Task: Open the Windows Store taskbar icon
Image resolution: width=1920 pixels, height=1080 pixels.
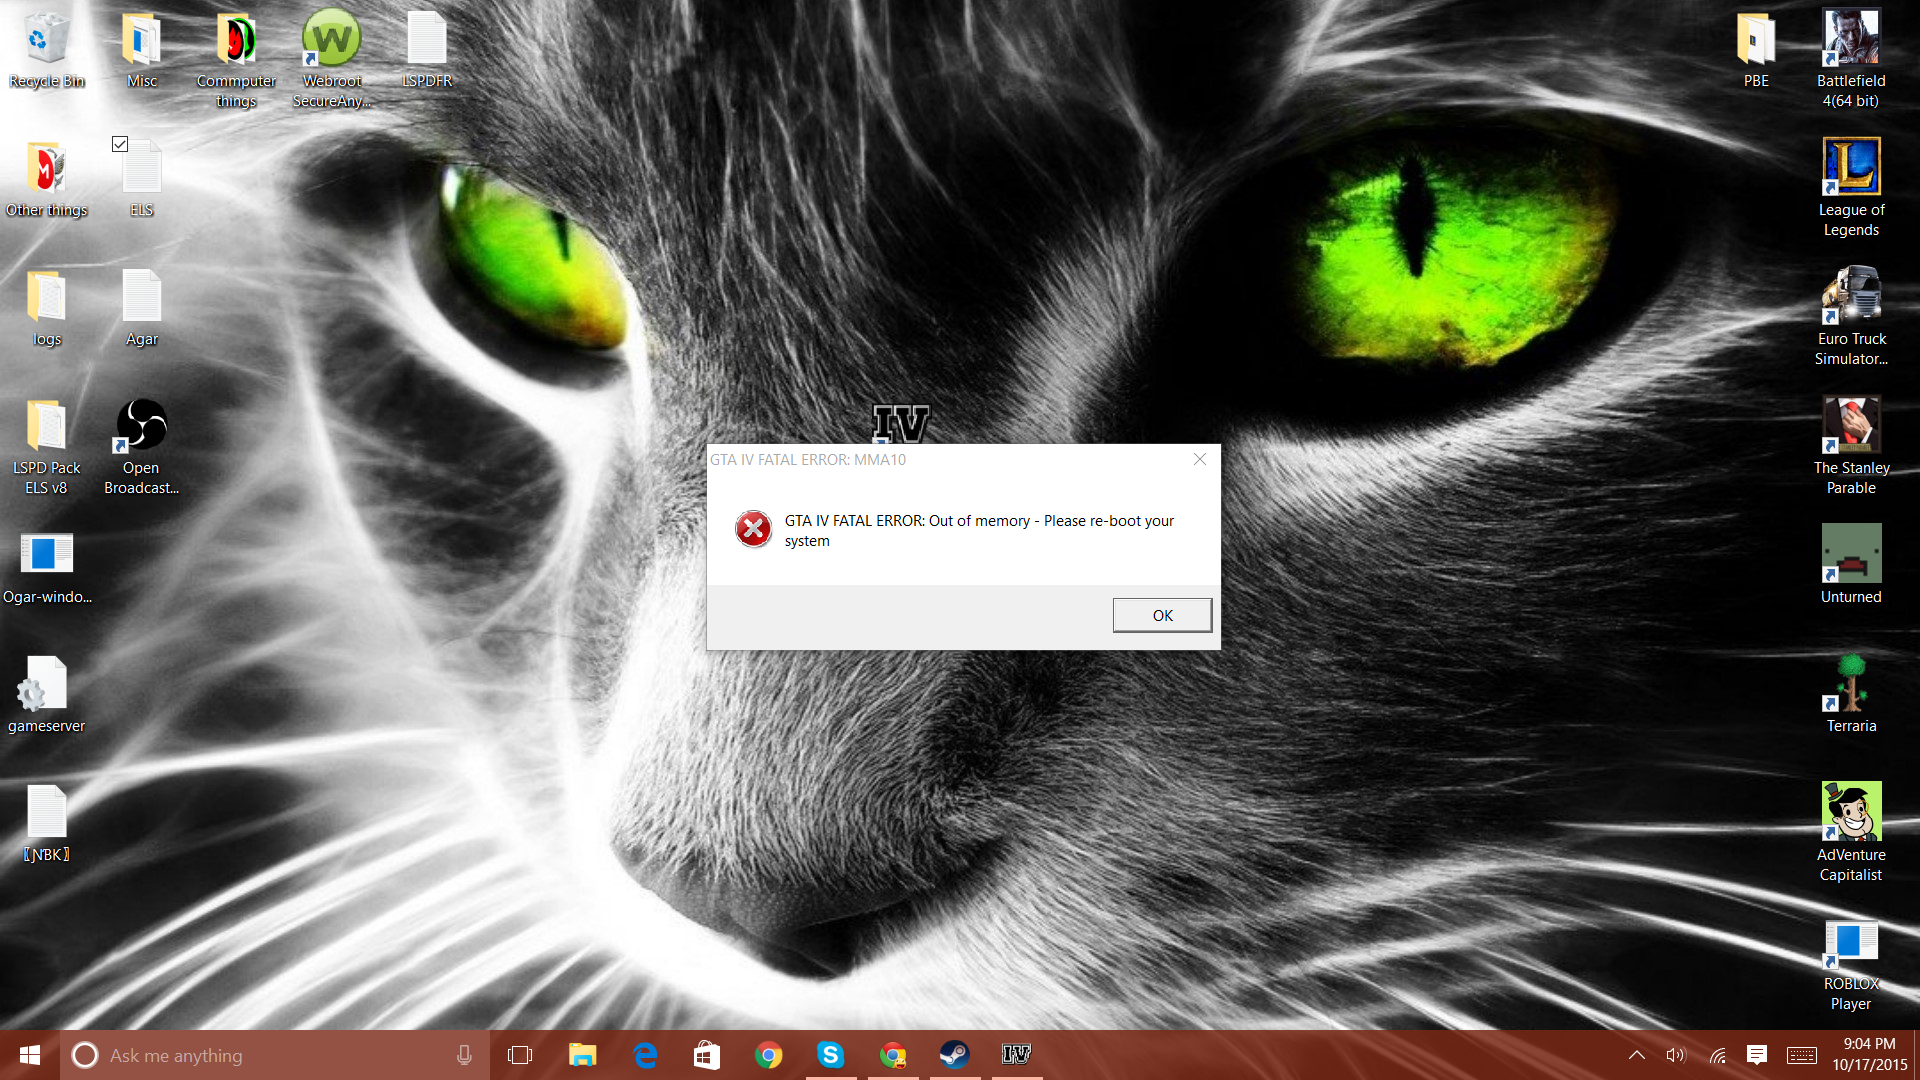Action: 707,1055
